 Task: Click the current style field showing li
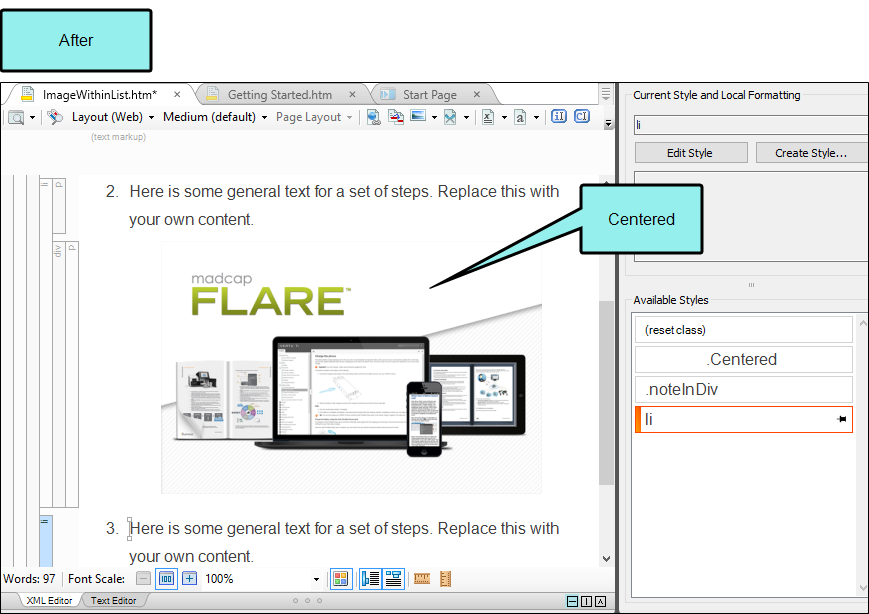[x=750, y=125]
